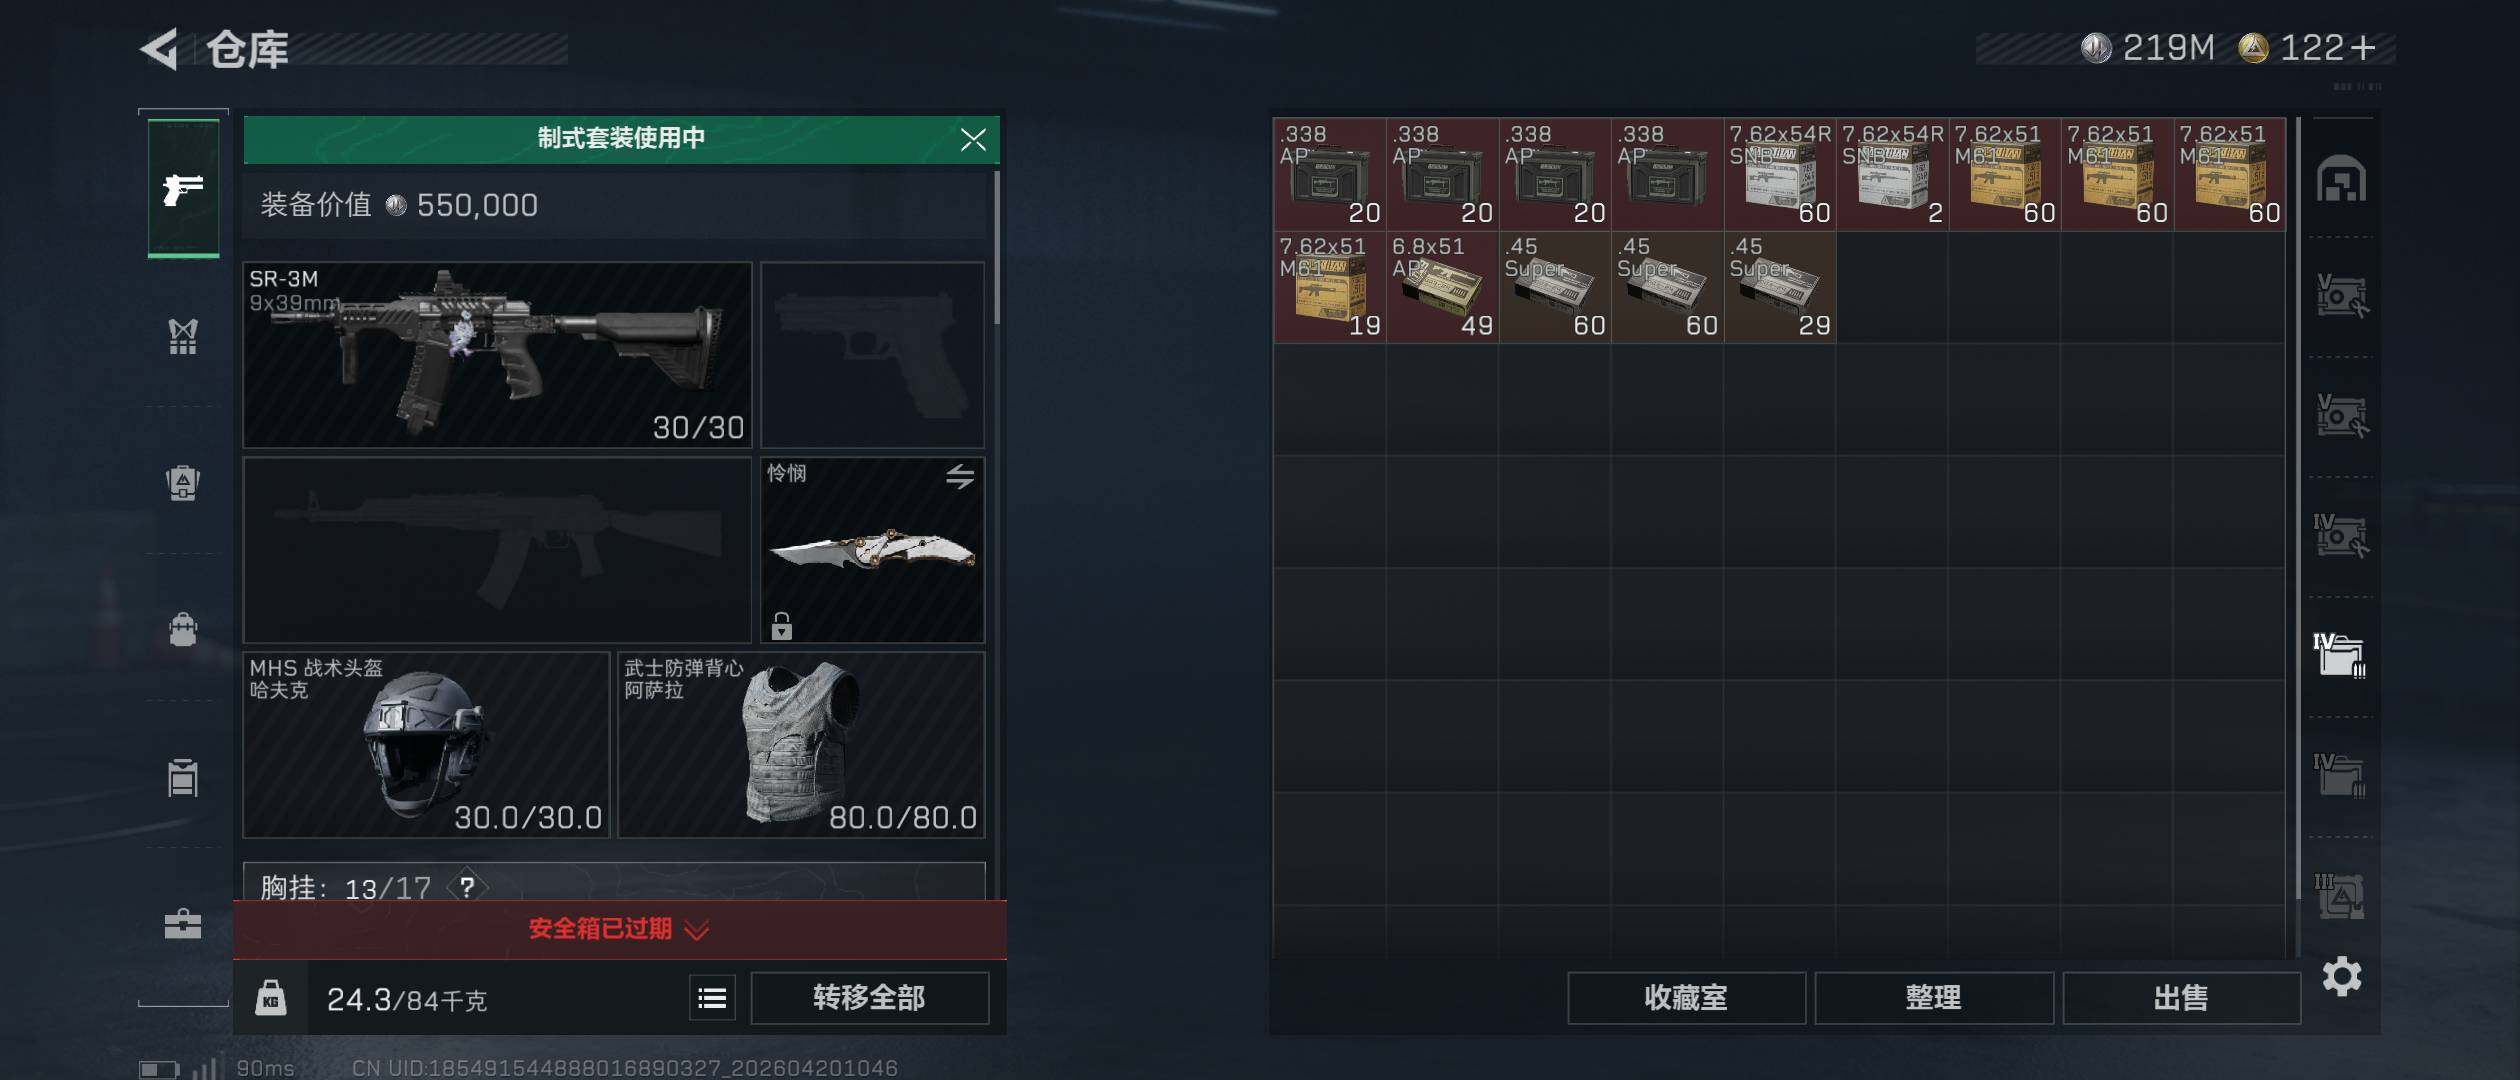Dismiss the 制式套装使用中 banner
The width and height of the screenshot is (2520, 1080).
pos(973,139)
